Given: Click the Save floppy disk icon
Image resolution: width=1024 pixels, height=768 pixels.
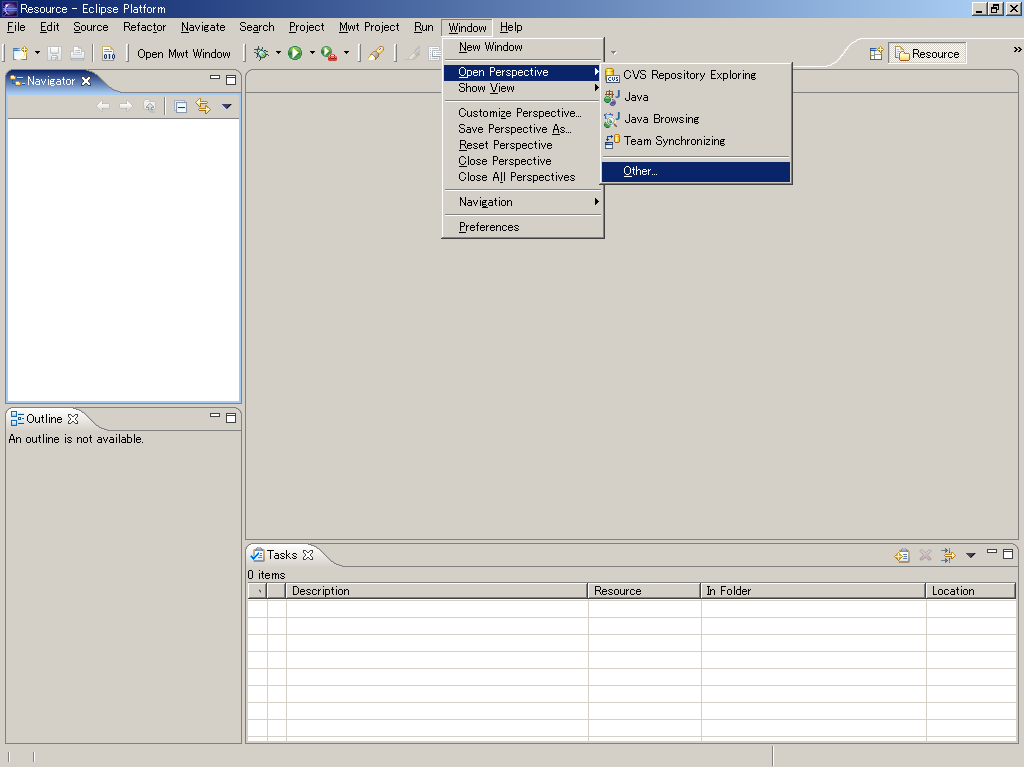Looking at the screenshot, I should click(55, 54).
